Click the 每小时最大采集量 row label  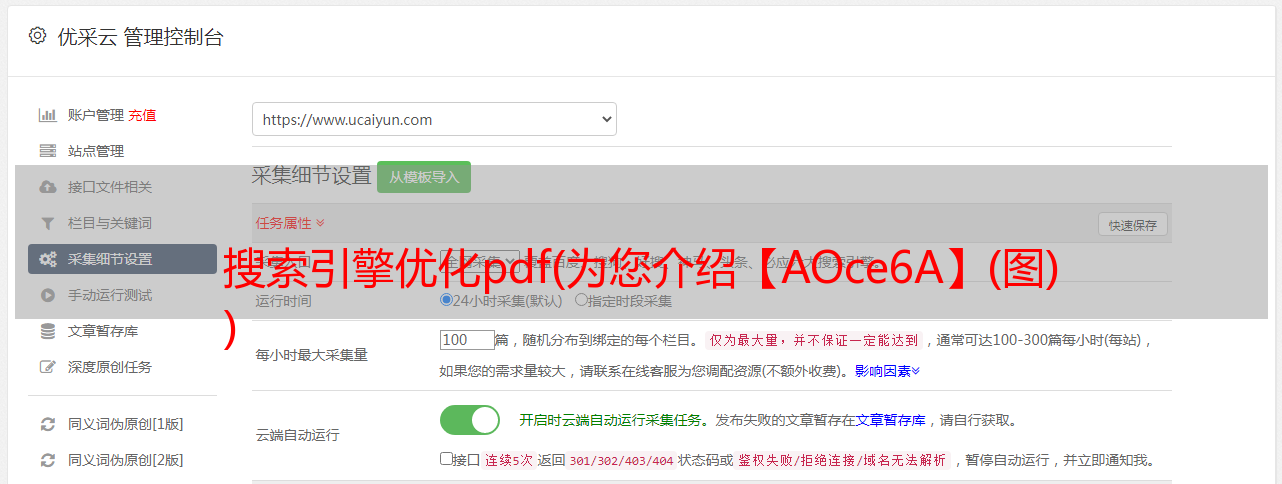[311, 355]
